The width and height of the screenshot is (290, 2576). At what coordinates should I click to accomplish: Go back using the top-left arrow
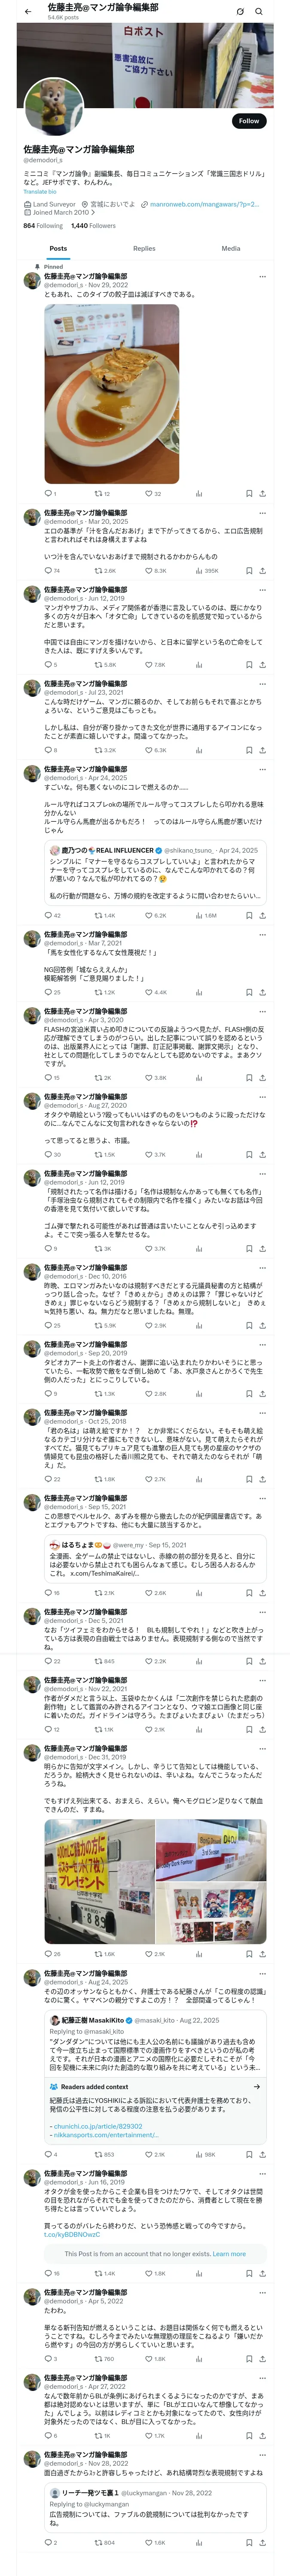pyautogui.click(x=27, y=11)
